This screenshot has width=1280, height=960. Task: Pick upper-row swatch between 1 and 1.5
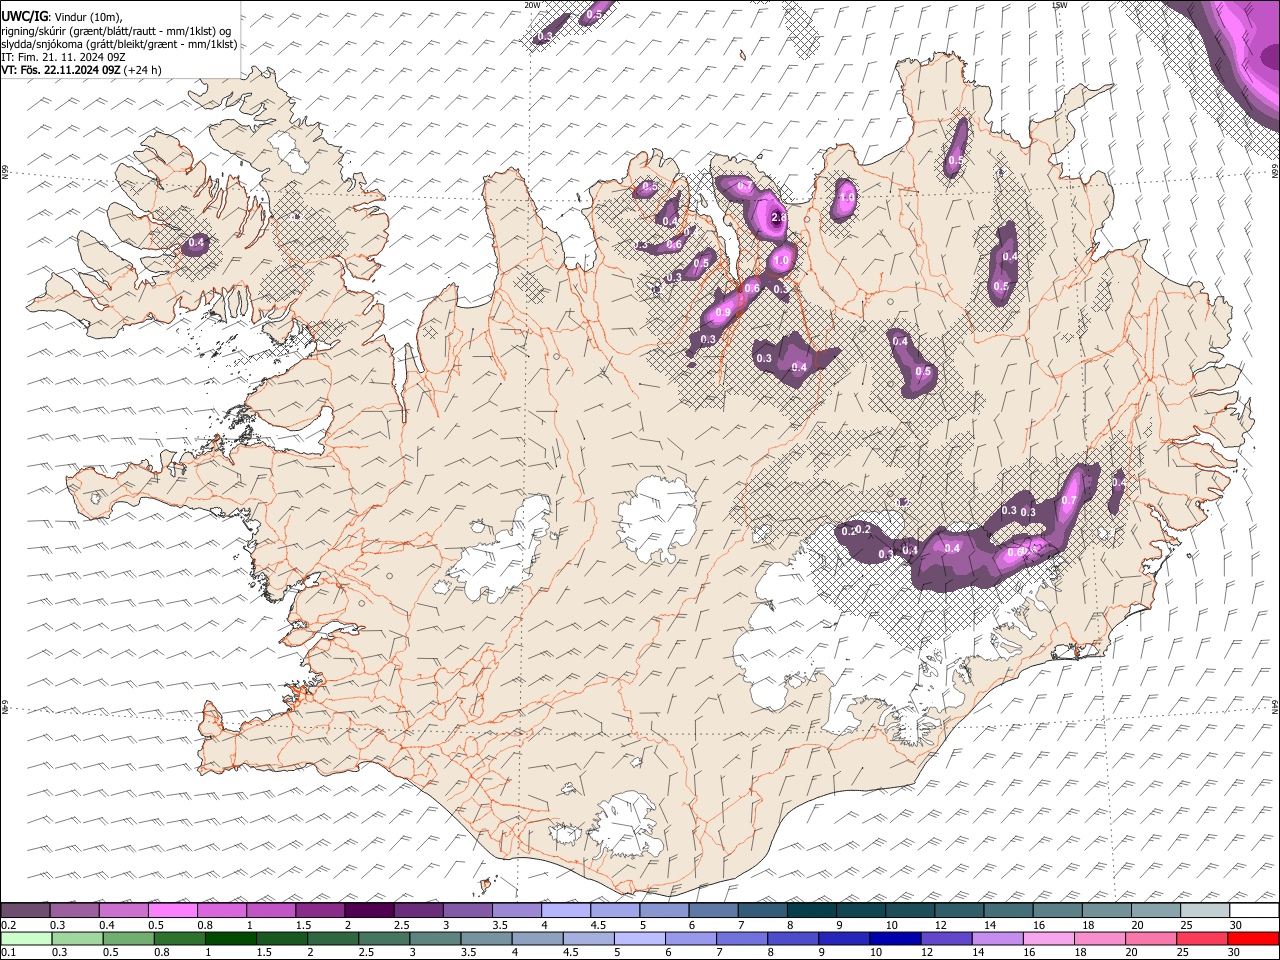tap(271, 910)
